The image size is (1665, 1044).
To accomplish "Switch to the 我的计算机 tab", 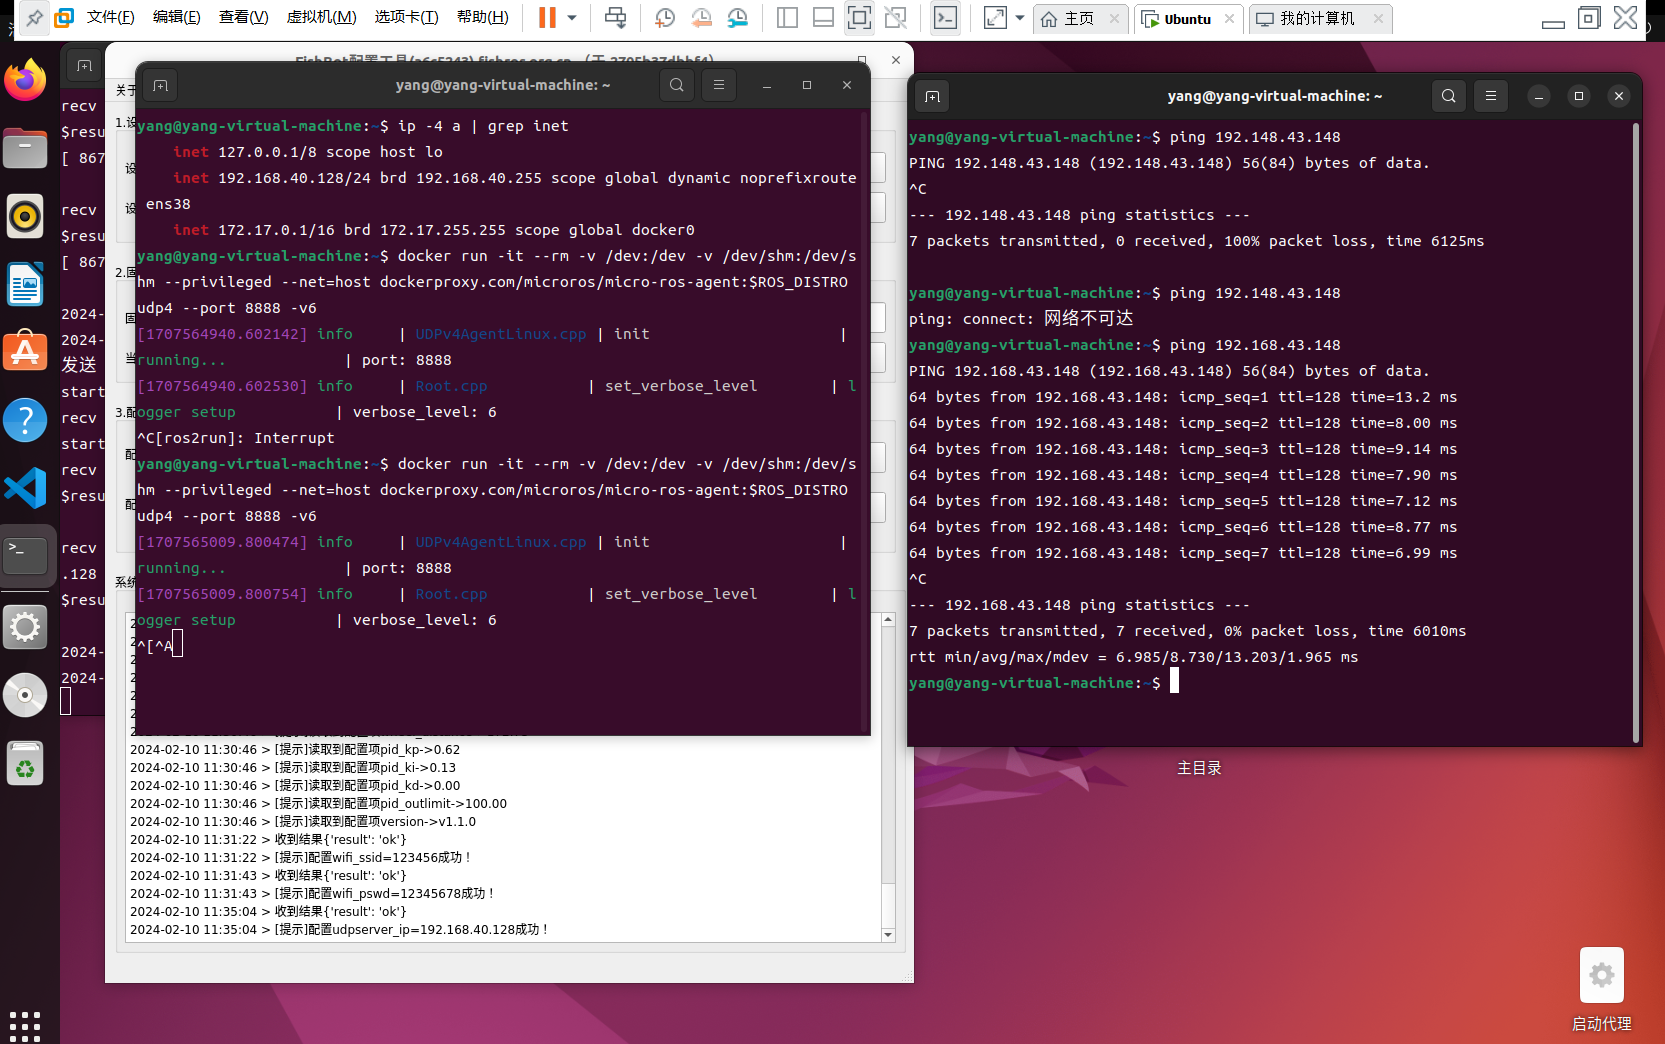I will coord(1318,18).
